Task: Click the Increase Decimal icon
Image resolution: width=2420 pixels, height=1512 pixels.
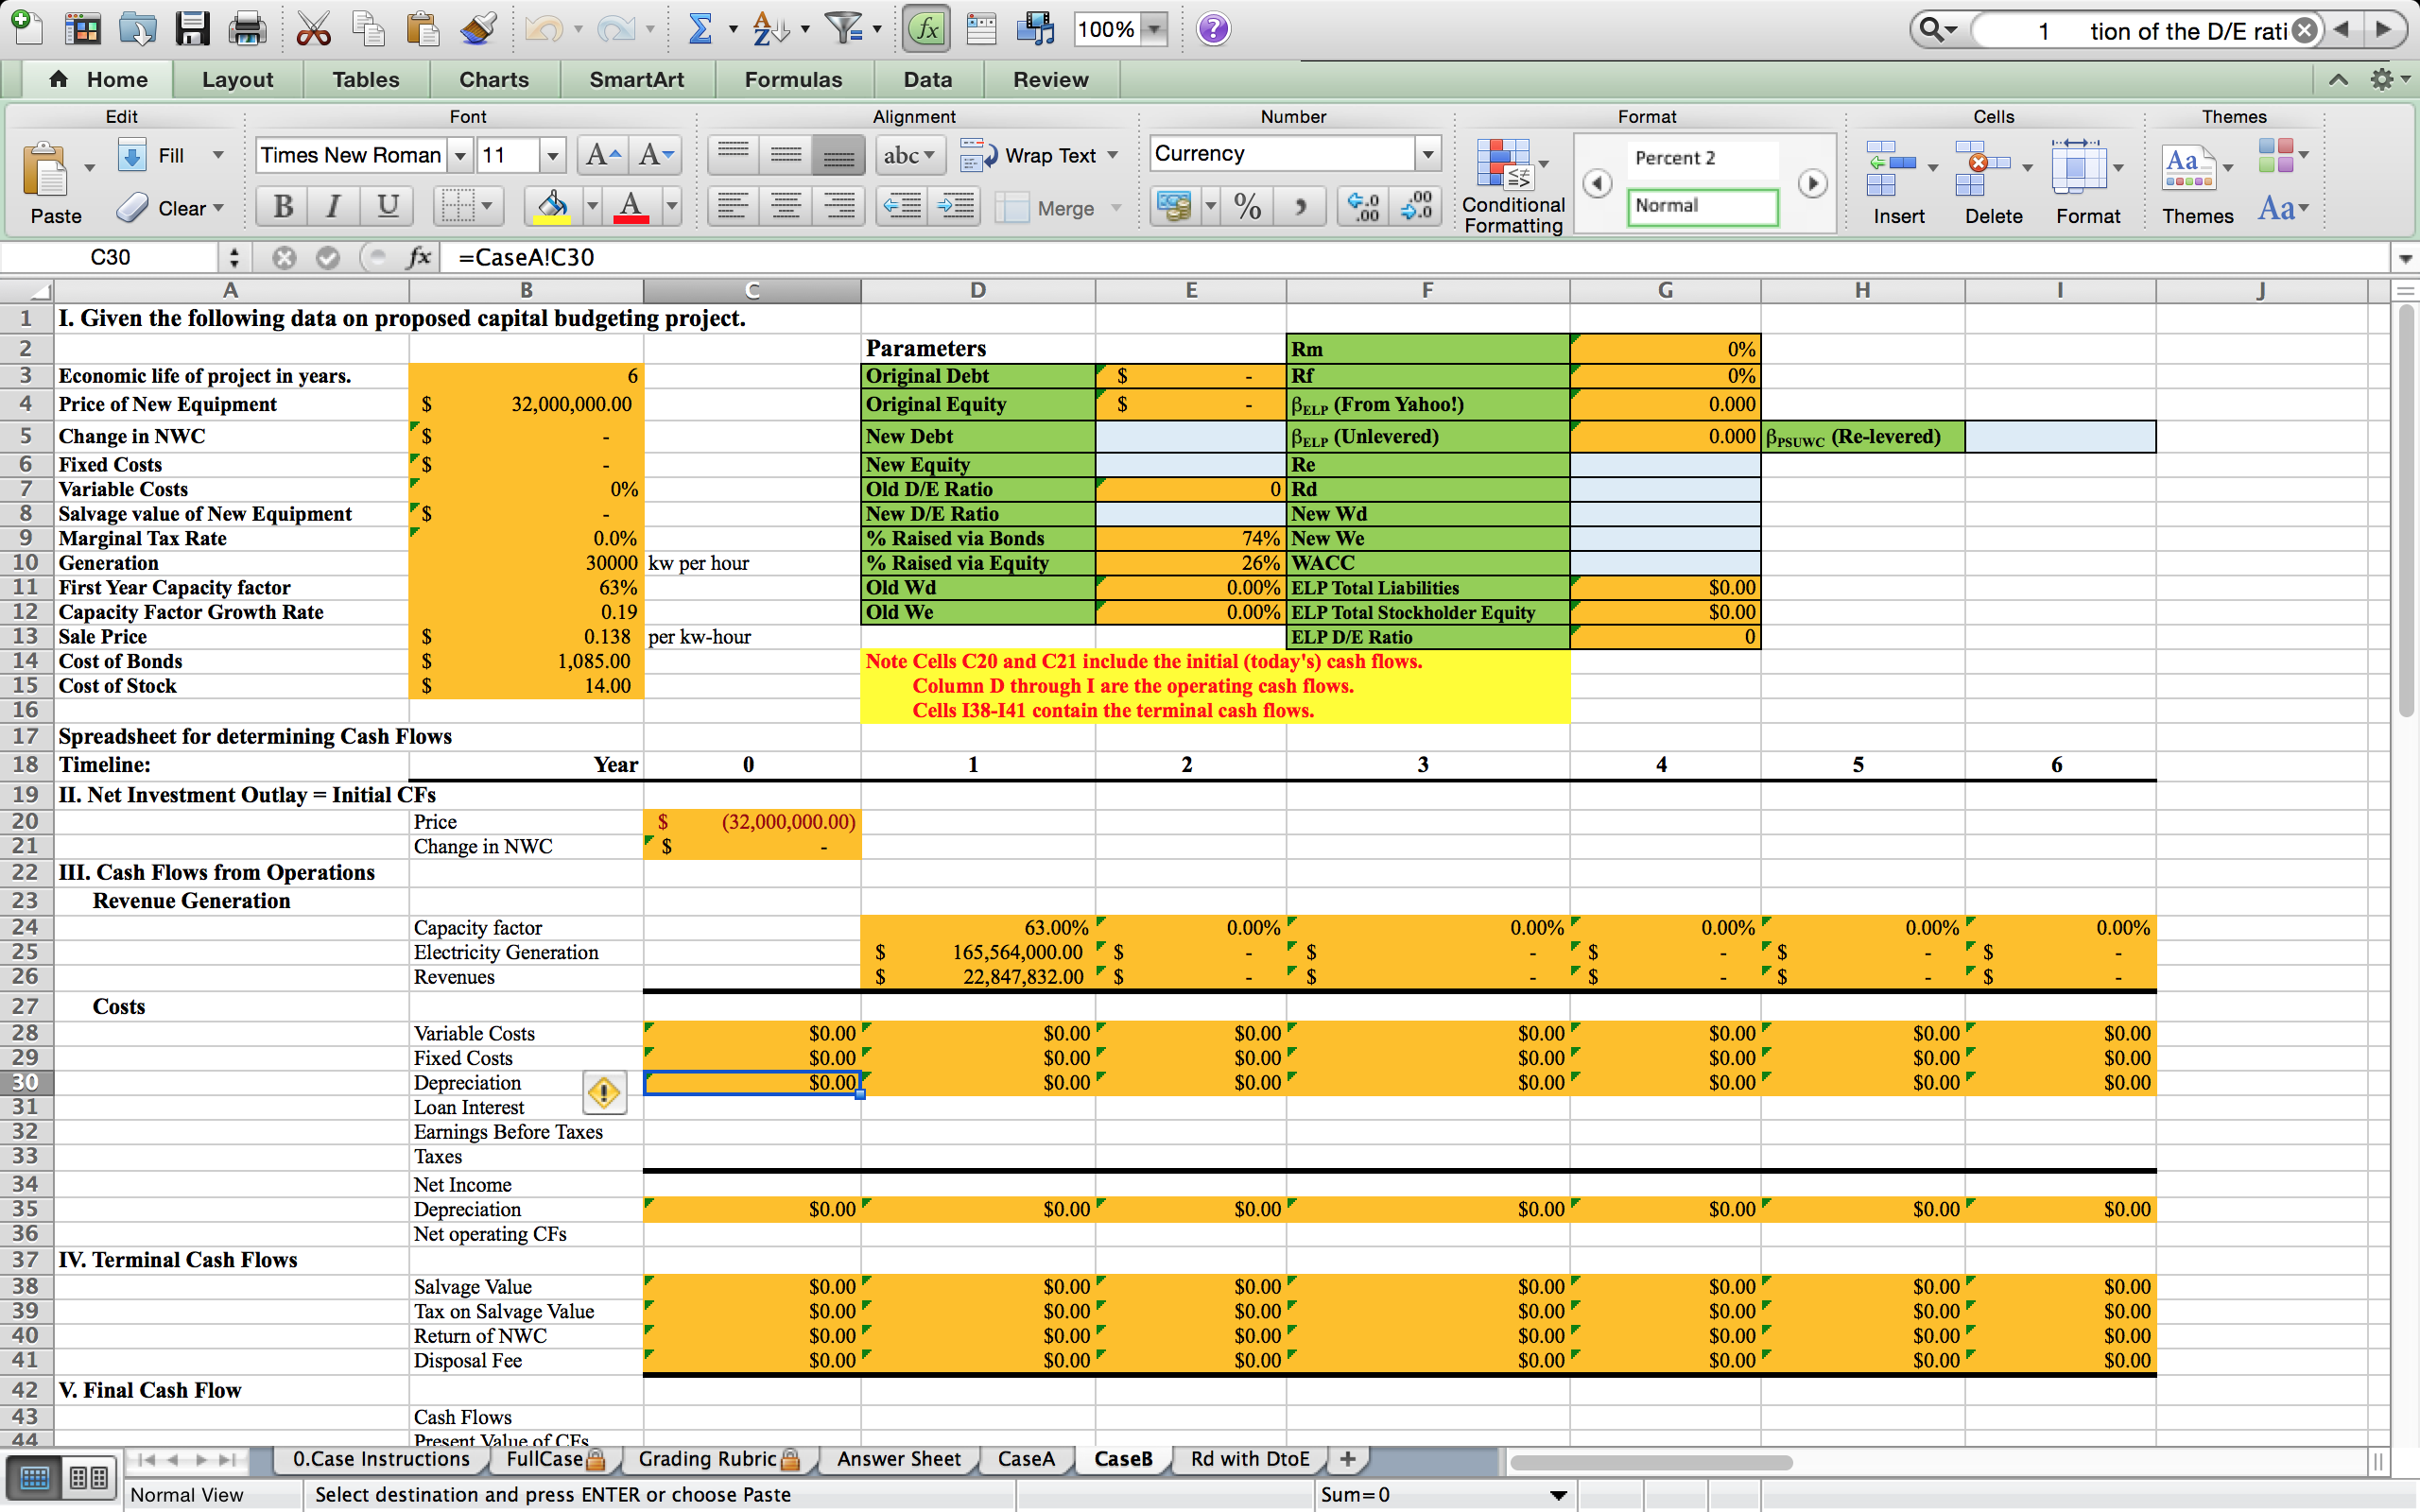Action: tap(1362, 207)
